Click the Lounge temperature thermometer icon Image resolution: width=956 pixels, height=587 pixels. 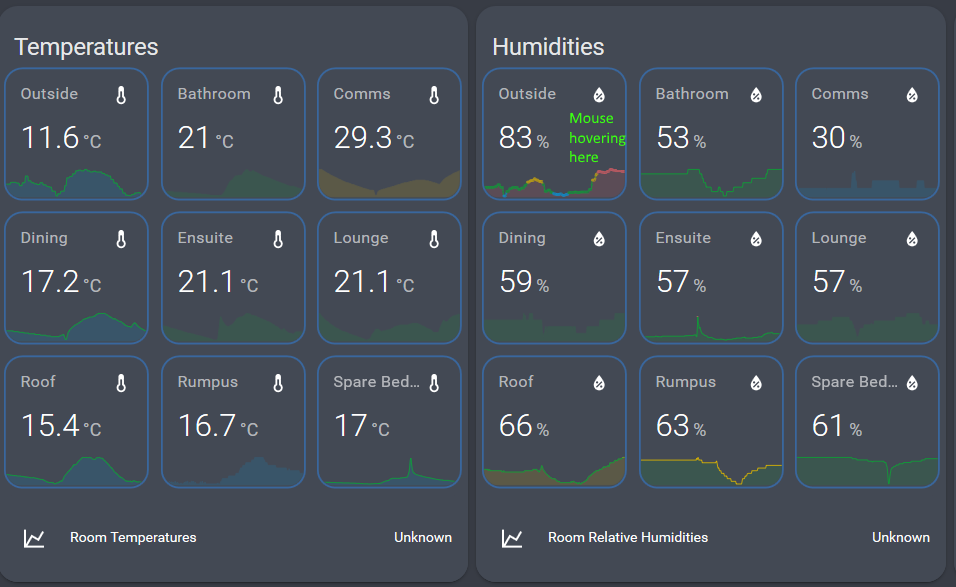(434, 239)
